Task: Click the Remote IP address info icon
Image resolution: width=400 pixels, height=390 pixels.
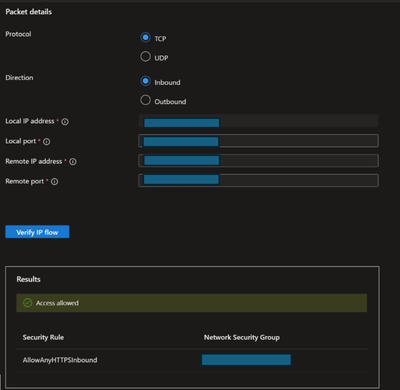Action: point(73,162)
